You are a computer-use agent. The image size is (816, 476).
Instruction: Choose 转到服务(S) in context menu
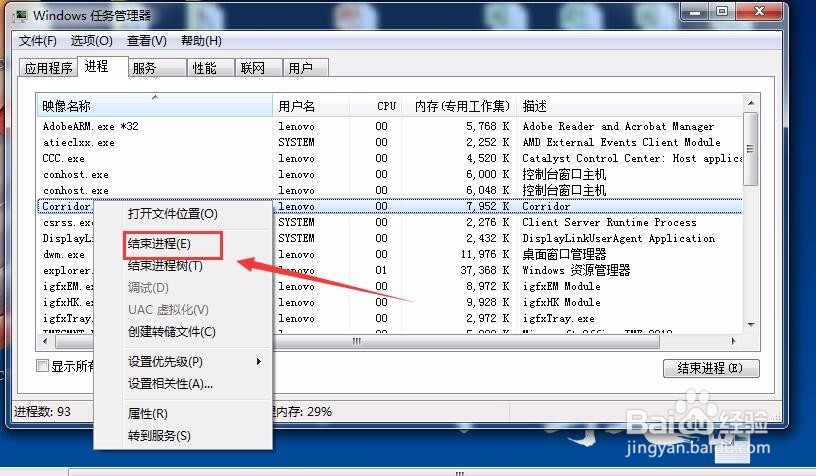click(x=159, y=436)
